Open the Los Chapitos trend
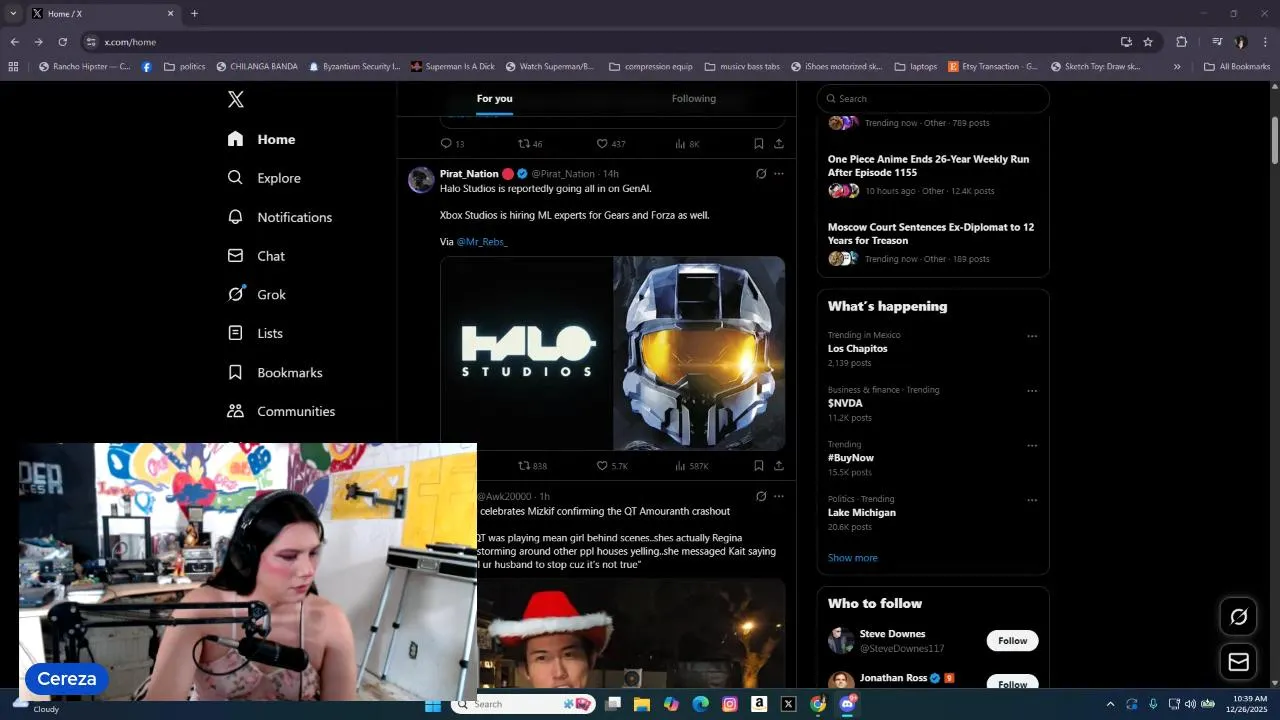Screen dimensions: 1280x720 click(x=857, y=349)
